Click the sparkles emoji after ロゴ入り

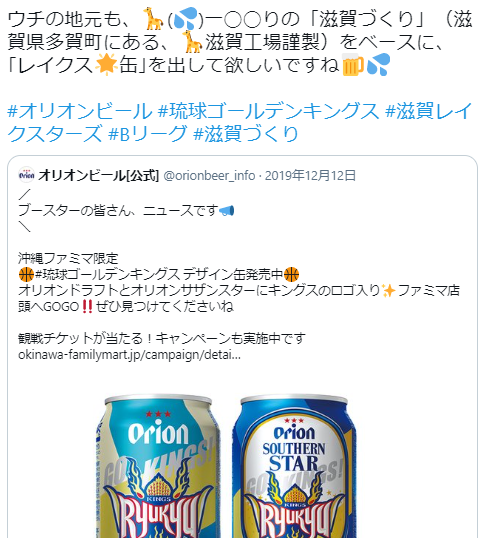[x=389, y=290]
